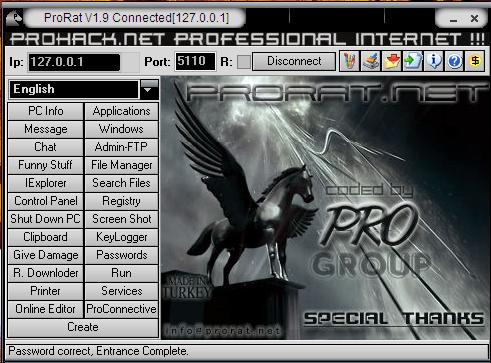Click the Shut Down PC button
The image size is (491, 363).
[46, 219]
